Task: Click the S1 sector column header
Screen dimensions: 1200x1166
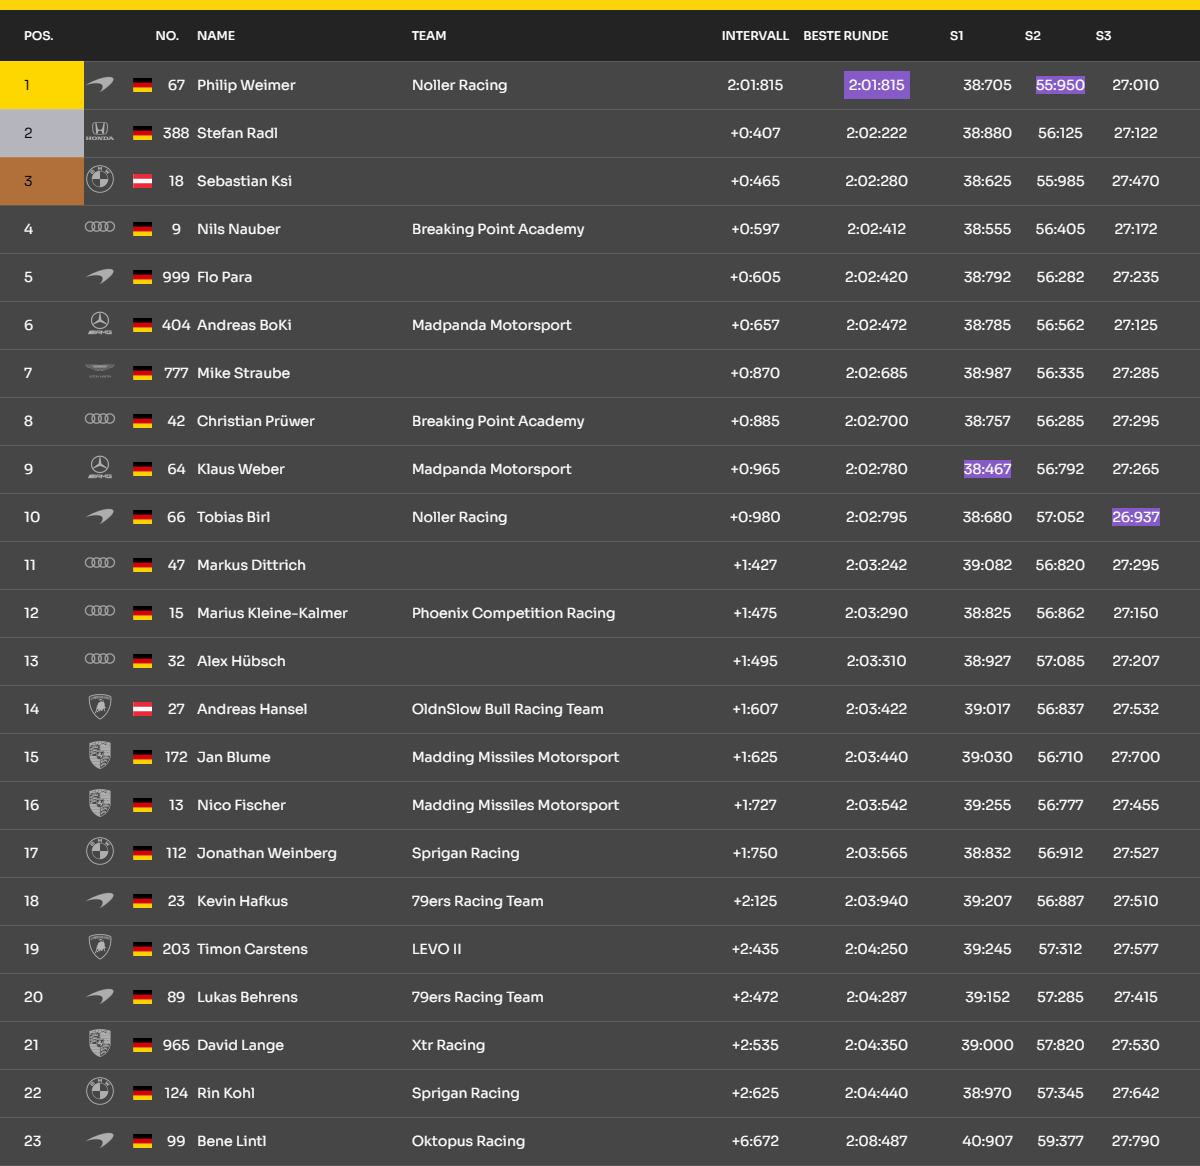Action: pos(956,36)
